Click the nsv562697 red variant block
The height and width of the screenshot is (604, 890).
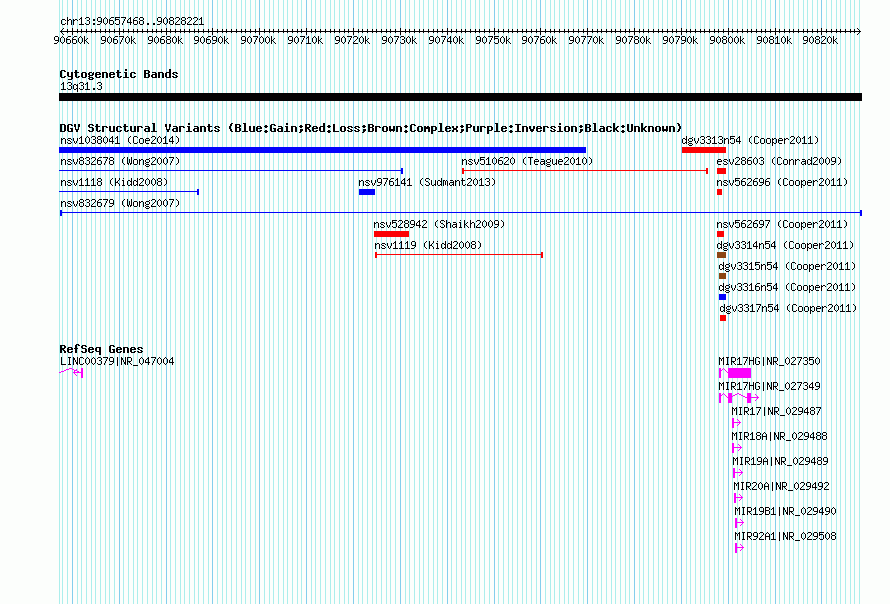(x=720, y=234)
